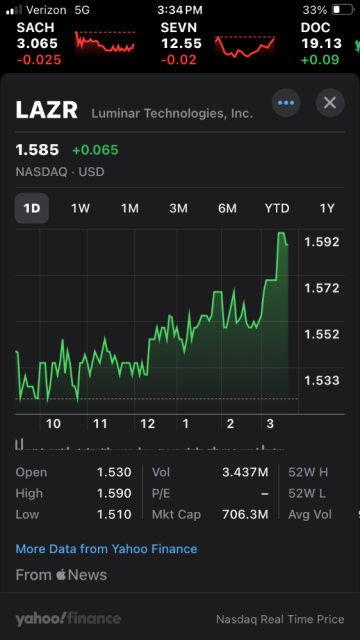Switch chart to 1Y range
Image resolution: width=360 pixels, height=640 pixels.
pyautogui.click(x=327, y=209)
